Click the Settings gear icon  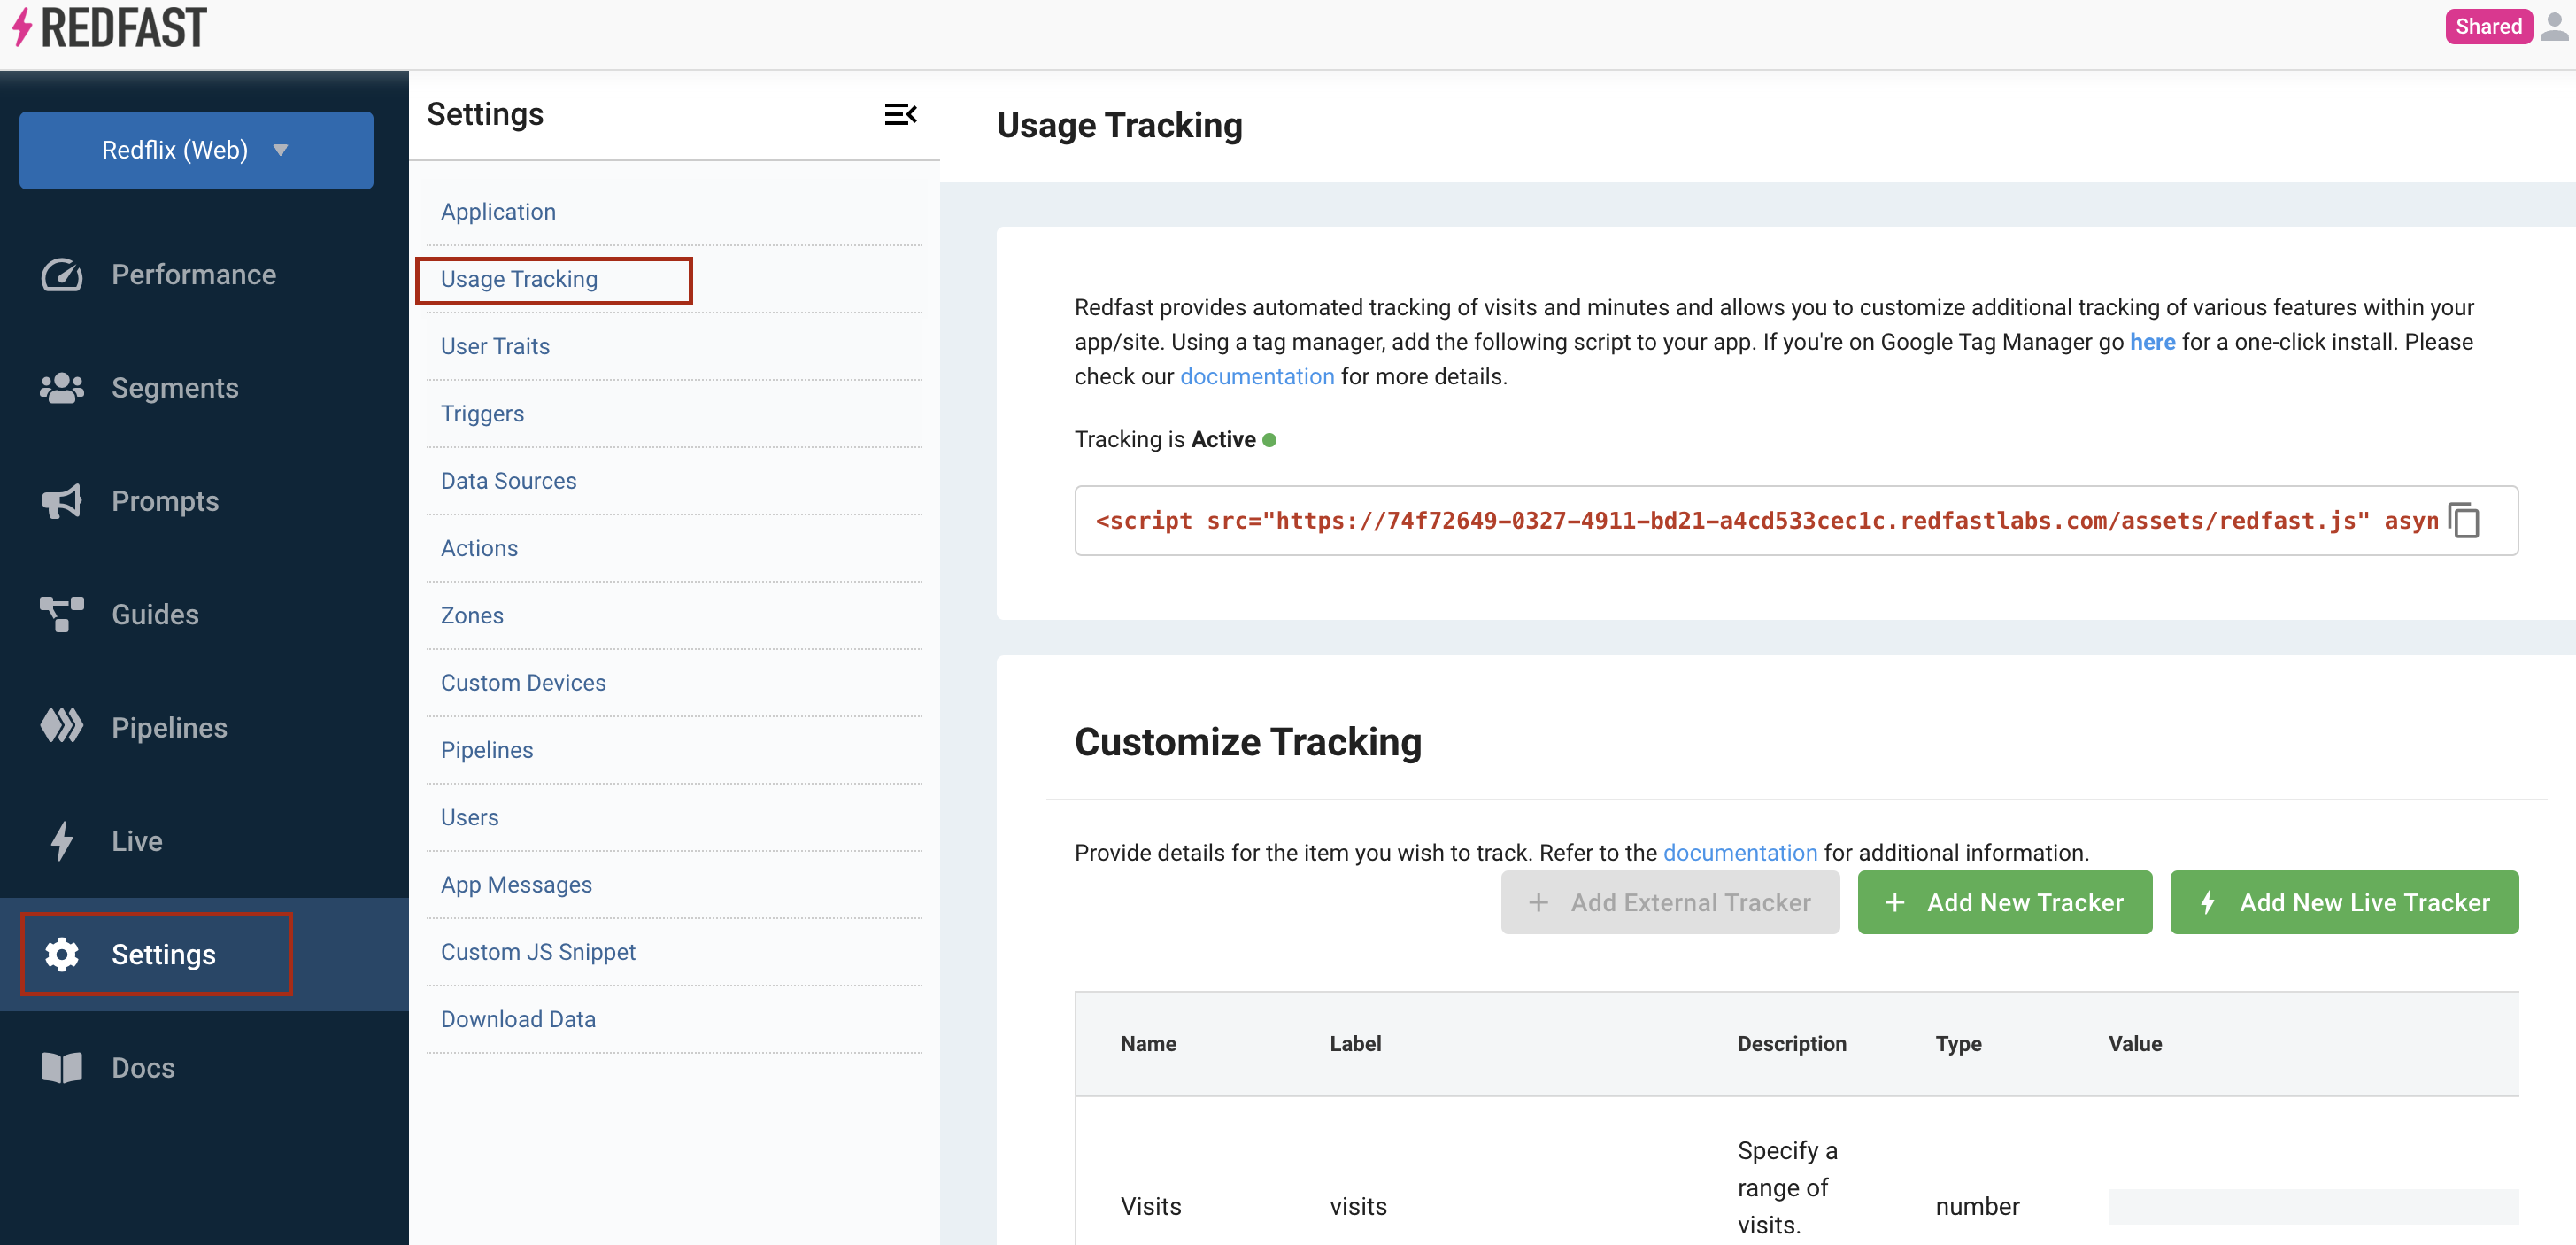(x=61, y=954)
